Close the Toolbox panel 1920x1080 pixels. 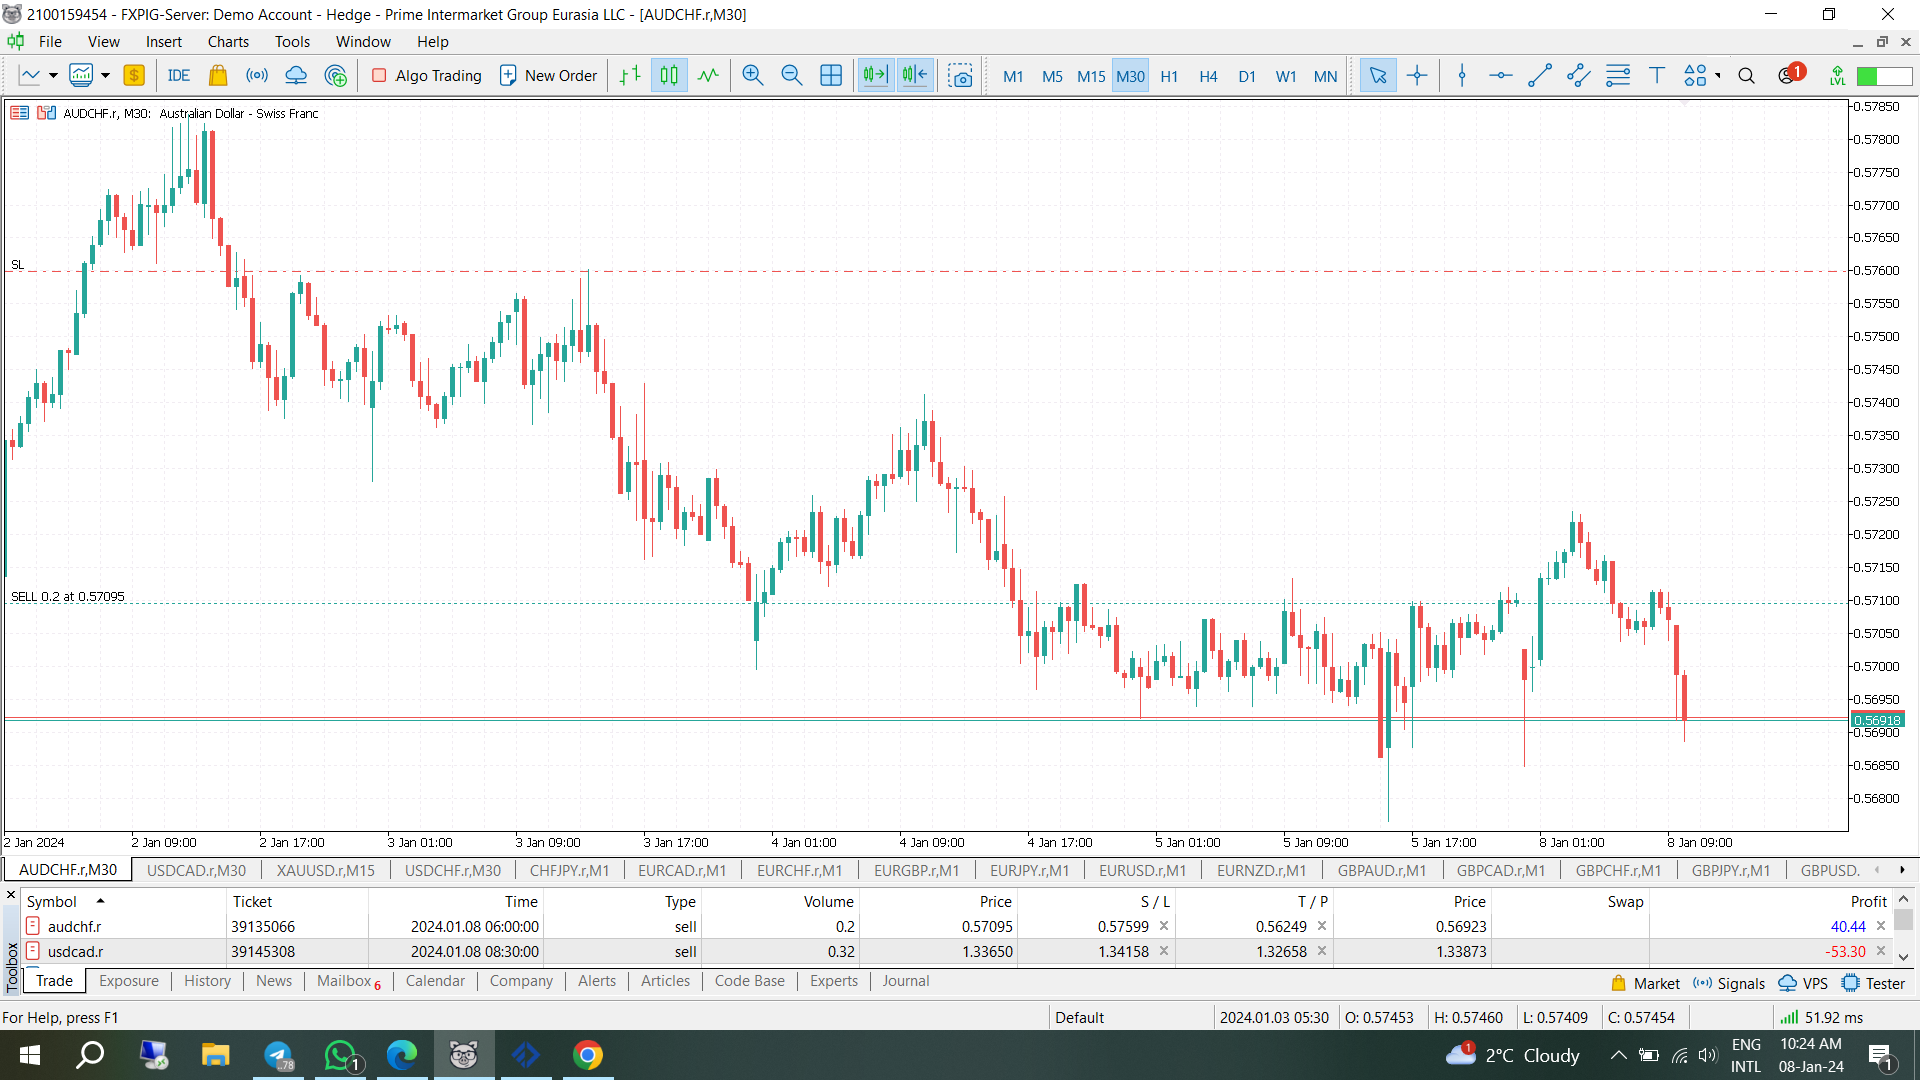(11, 895)
